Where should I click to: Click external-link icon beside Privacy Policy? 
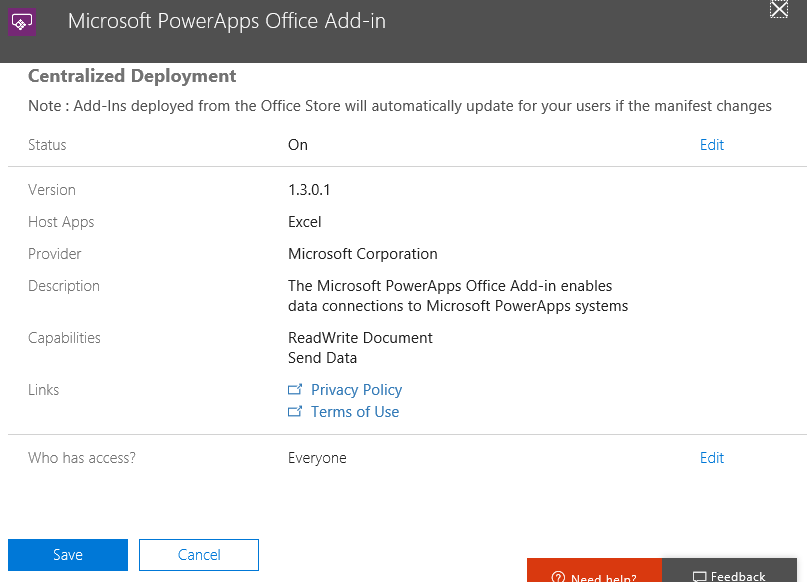pos(295,390)
